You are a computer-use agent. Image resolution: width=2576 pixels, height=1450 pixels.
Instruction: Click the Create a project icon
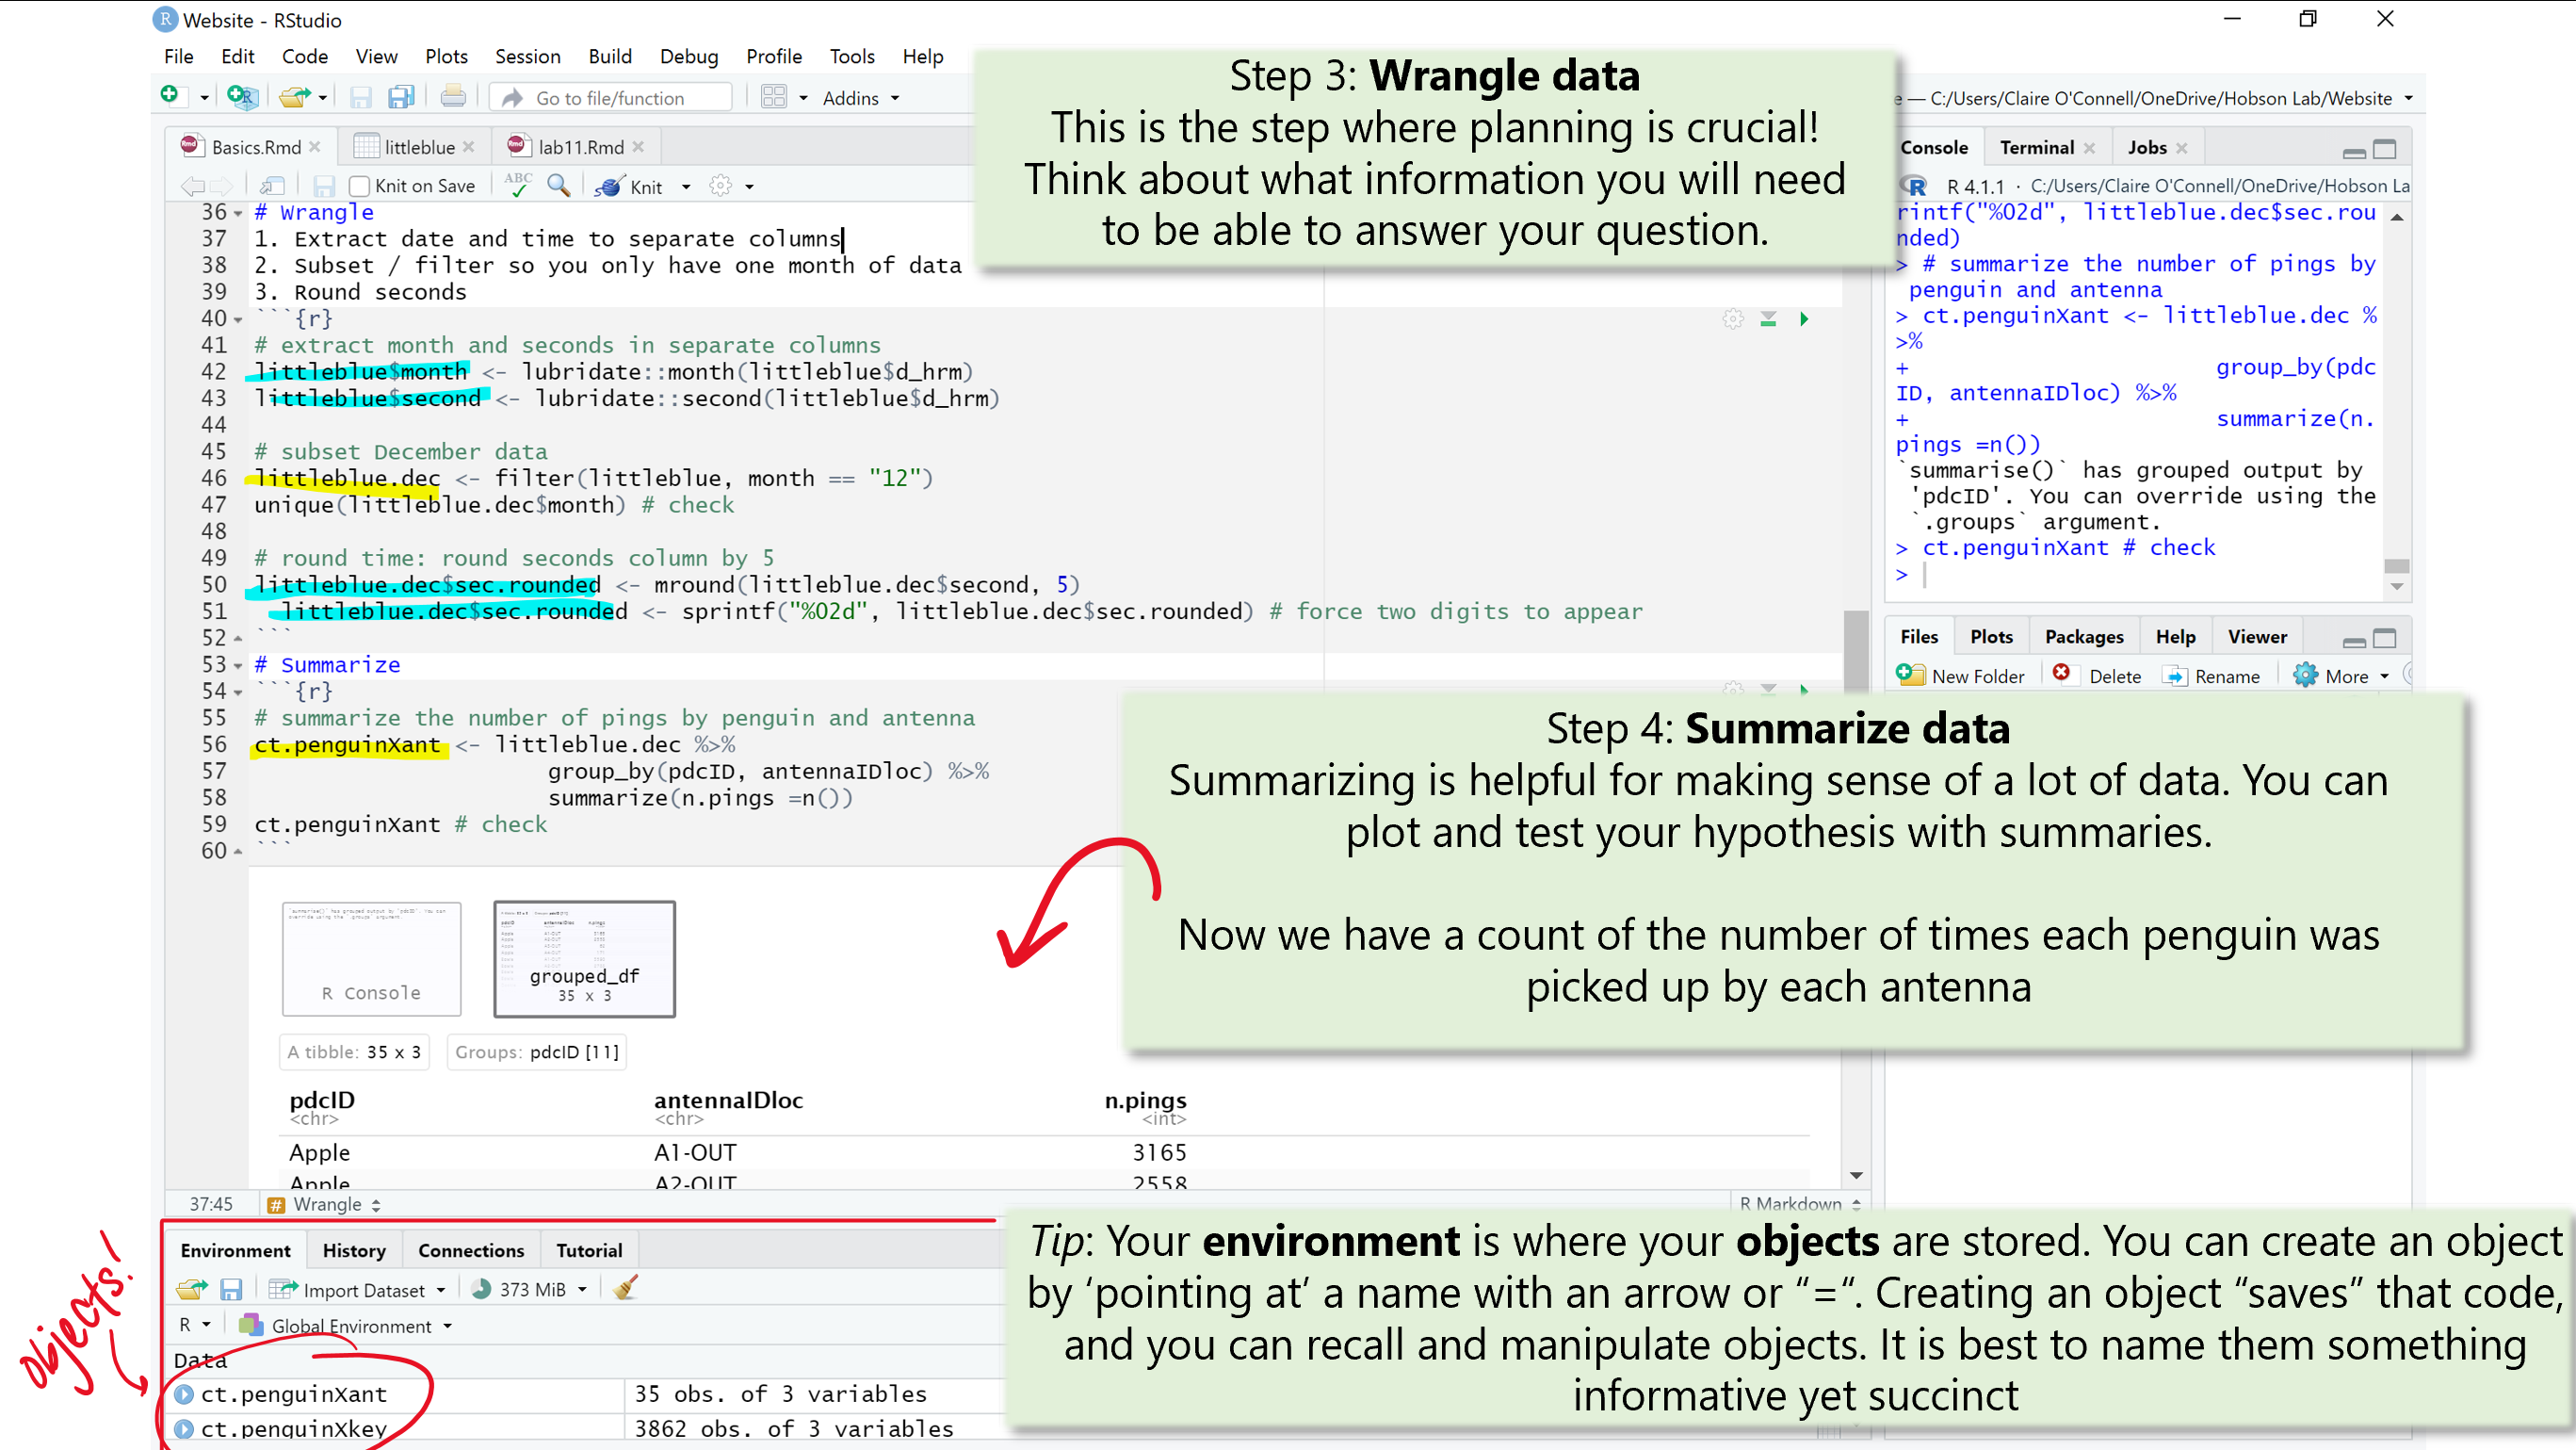click(x=241, y=97)
